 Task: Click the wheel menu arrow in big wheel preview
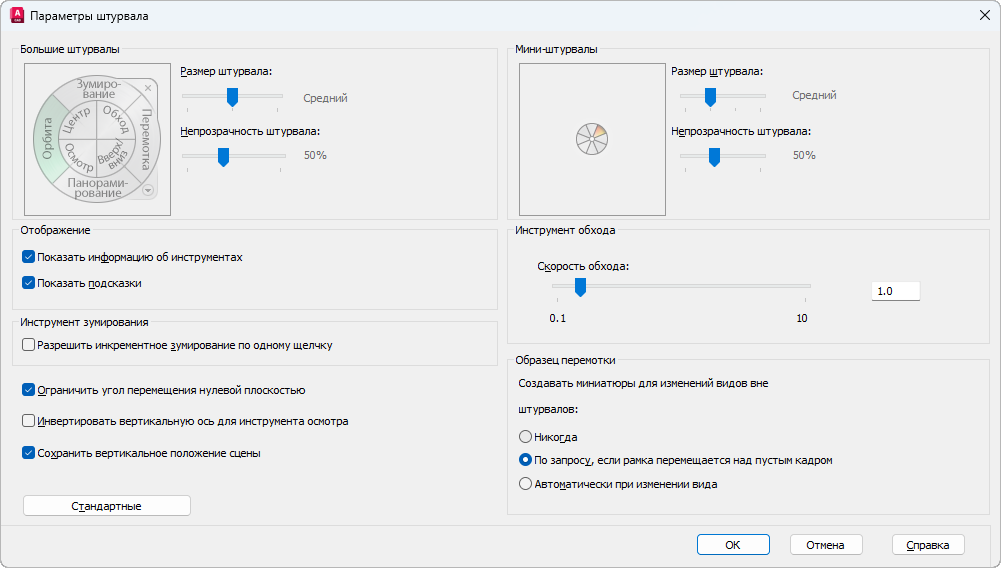[x=148, y=189]
